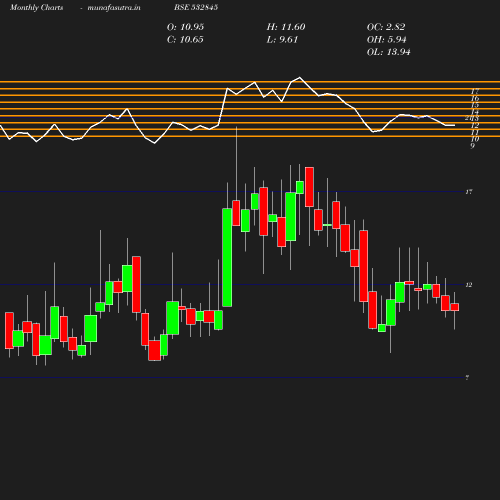The height and width of the screenshot is (500, 500).
Task: Select the 'C: 10.65' close value
Action: (185, 40)
